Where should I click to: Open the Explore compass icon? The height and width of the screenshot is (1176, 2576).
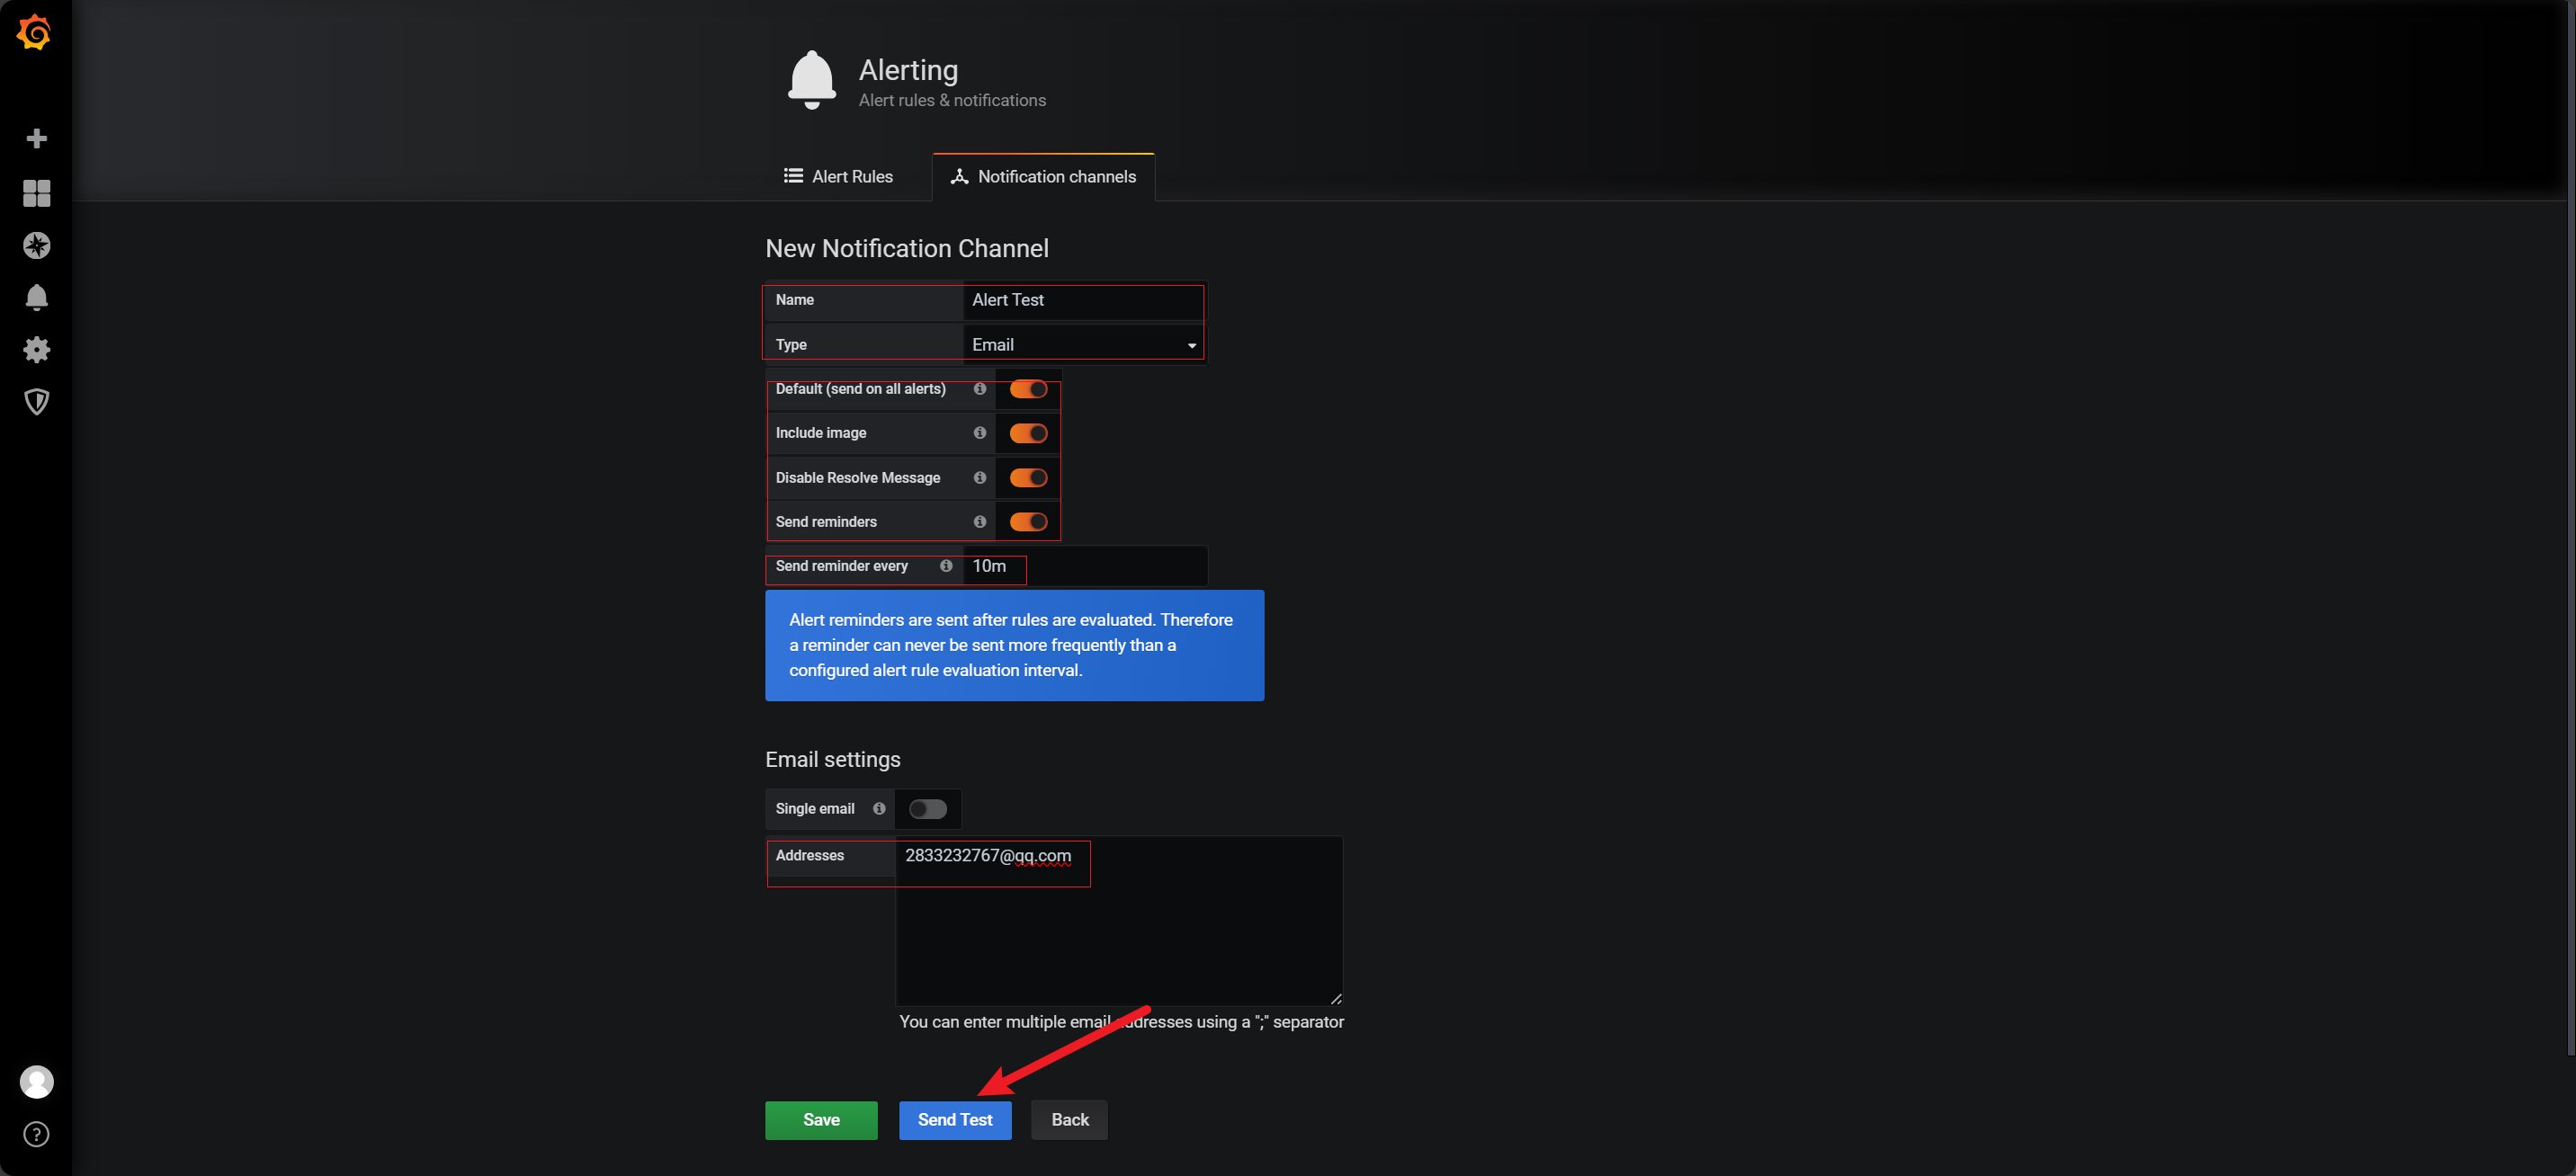pos(36,245)
